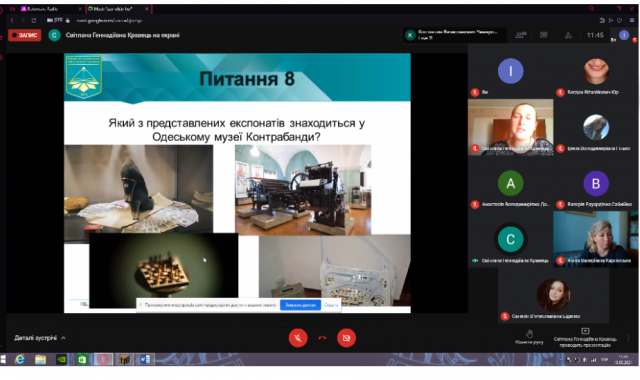Screen dimensions: 640x380
Task: Click the red 'ЗАПИС' recording indicator
Action: 25,35
